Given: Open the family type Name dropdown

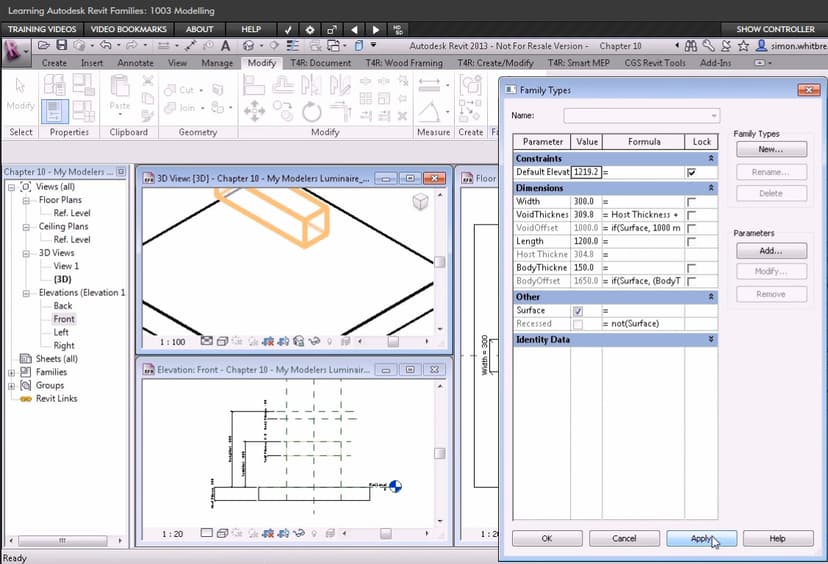Looking at the screenshot, I should (x=714, y=116).
